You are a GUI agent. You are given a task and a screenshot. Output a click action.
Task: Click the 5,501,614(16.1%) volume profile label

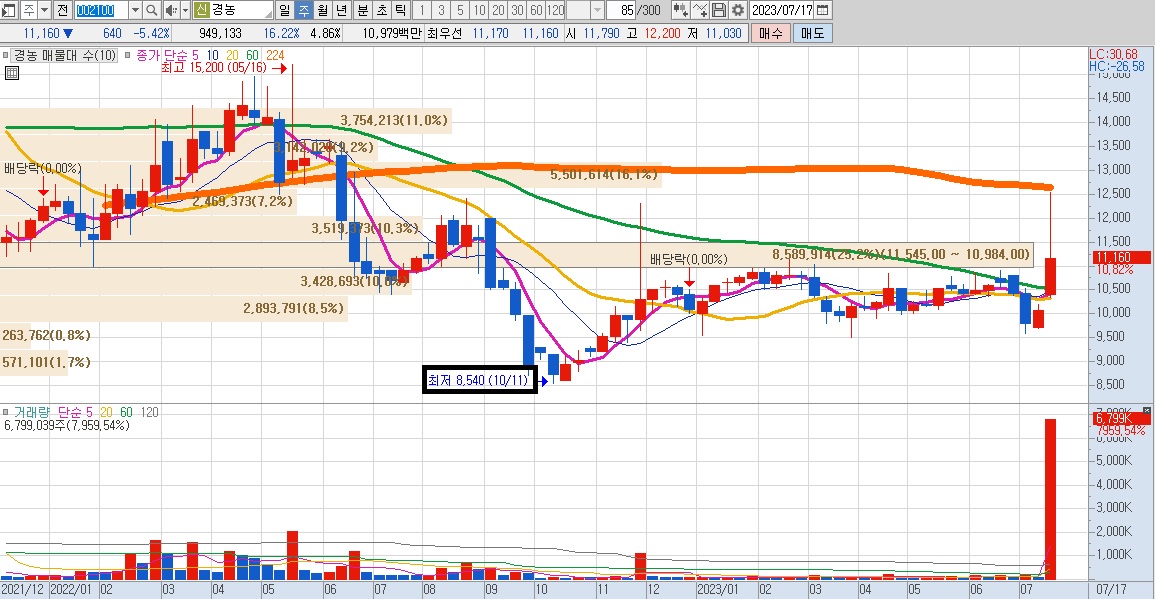[x=604, y=175]
